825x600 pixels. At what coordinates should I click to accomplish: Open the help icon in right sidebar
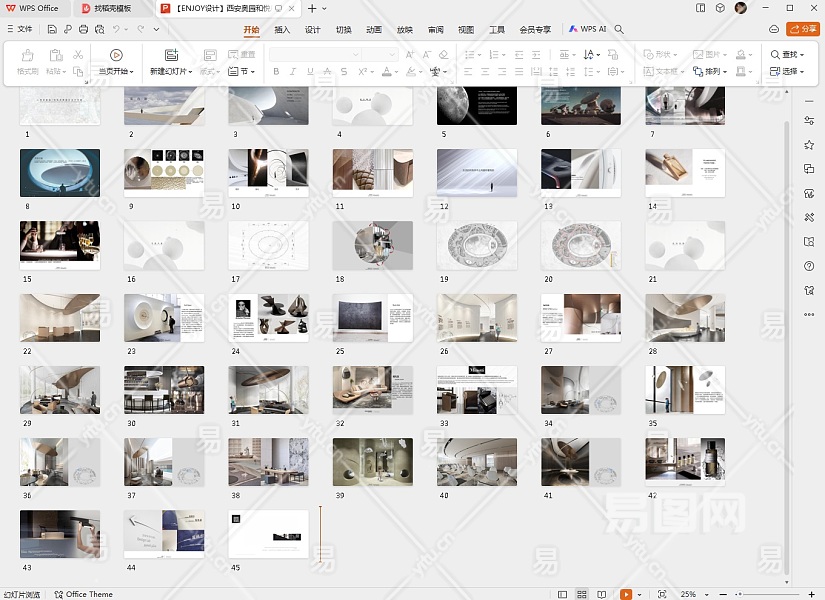tap(808, 266)
